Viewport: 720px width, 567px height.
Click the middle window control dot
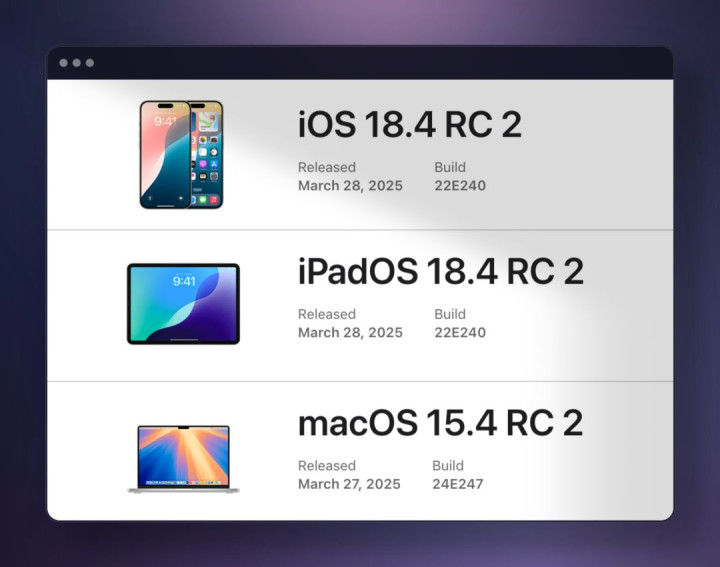click(77, 62)
